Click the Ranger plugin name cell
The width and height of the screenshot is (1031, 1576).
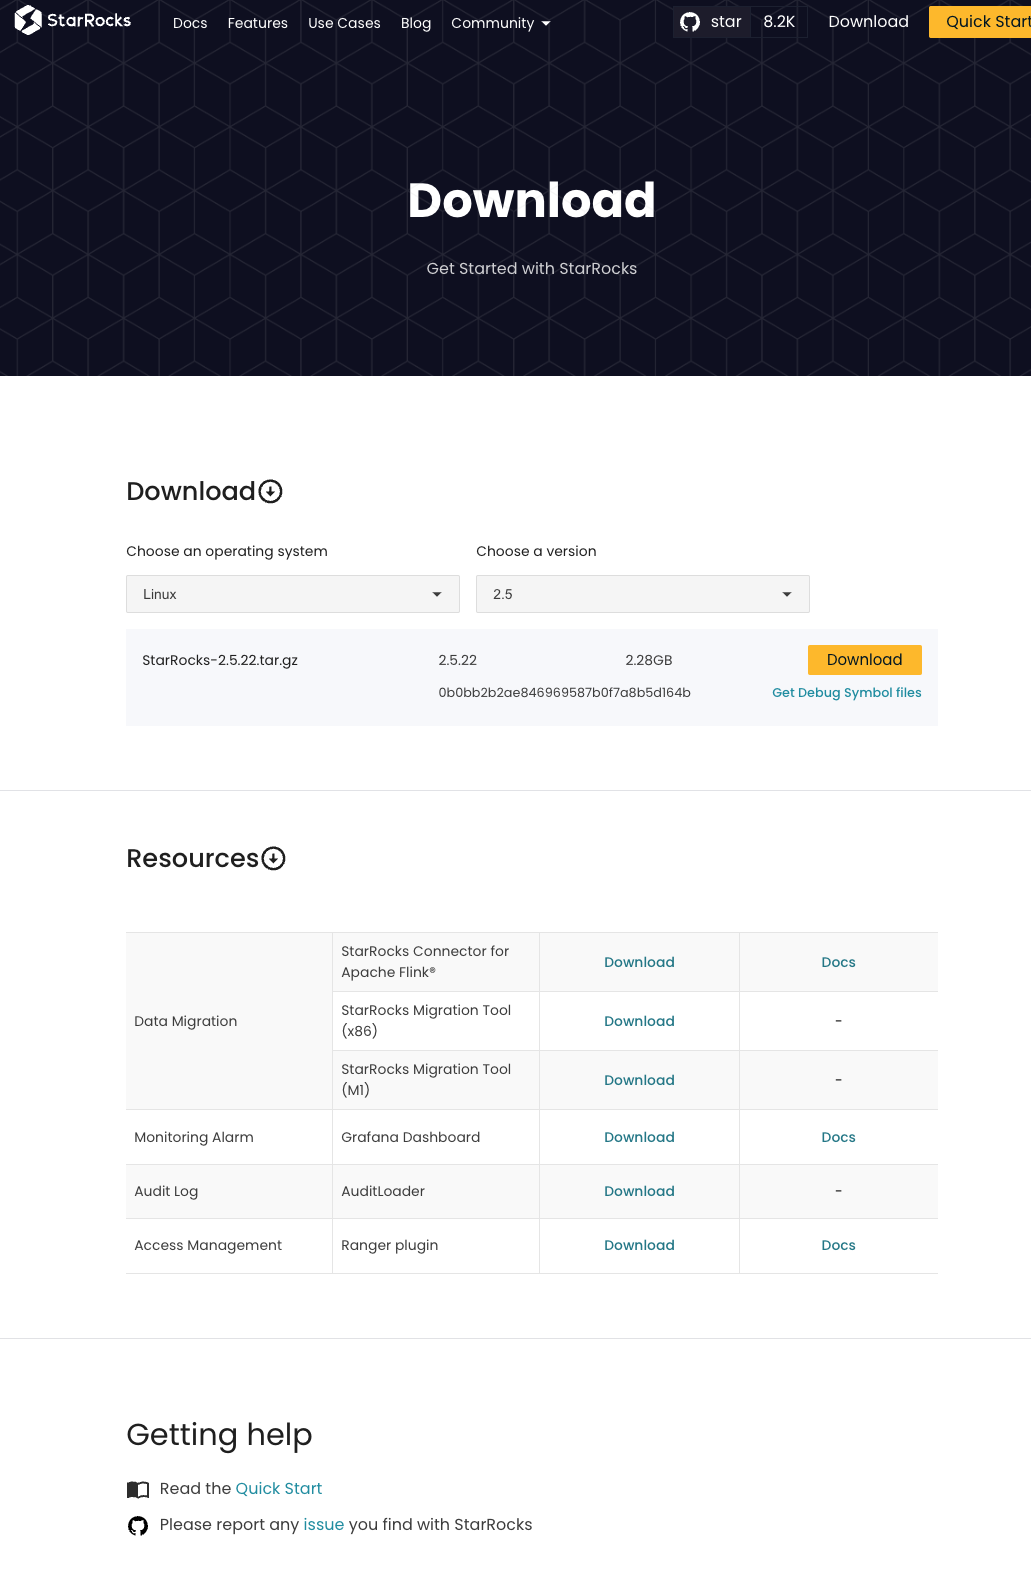[436, 1245]
